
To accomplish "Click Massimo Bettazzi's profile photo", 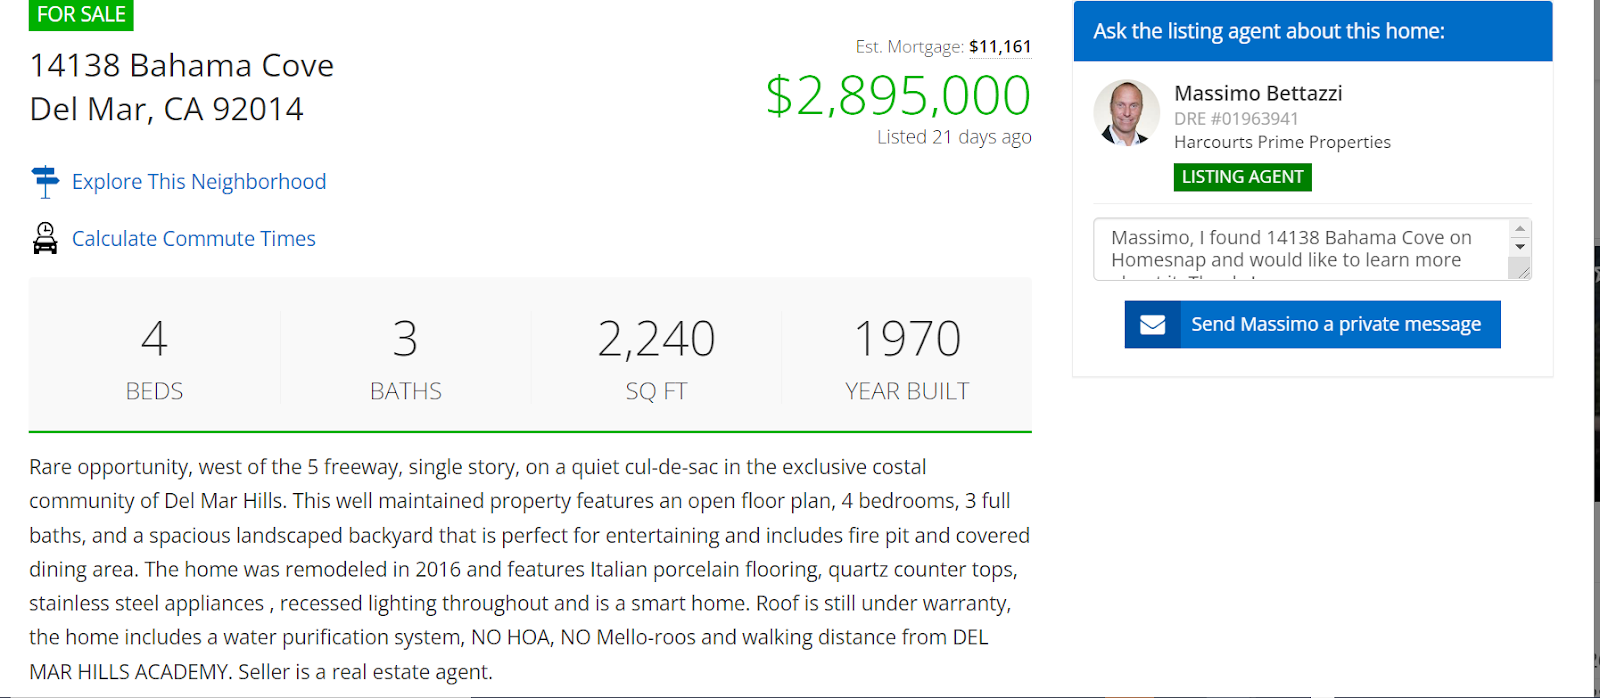I will [x=1126, y=114].
